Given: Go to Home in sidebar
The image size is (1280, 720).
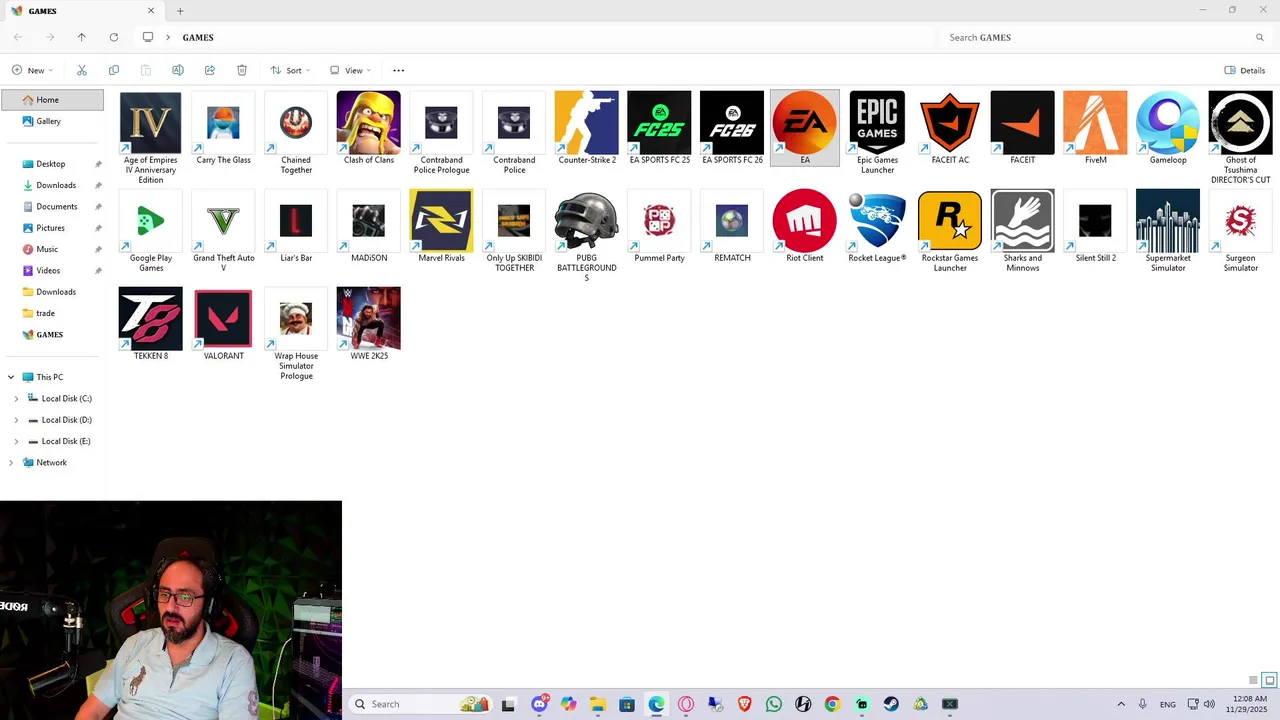Looking at the screenshot, I should (x=52, y=100).
